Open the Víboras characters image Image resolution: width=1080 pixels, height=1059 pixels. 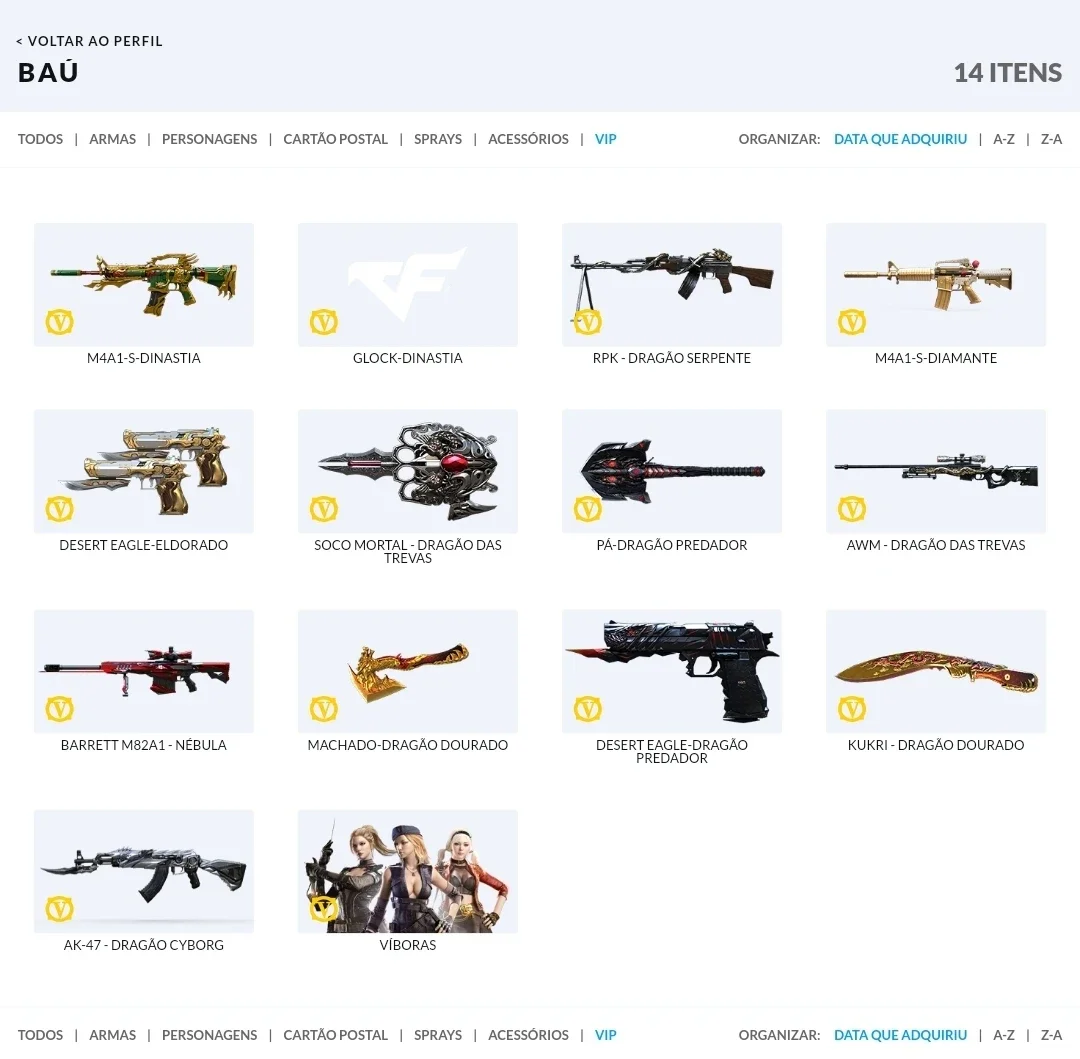408,872
